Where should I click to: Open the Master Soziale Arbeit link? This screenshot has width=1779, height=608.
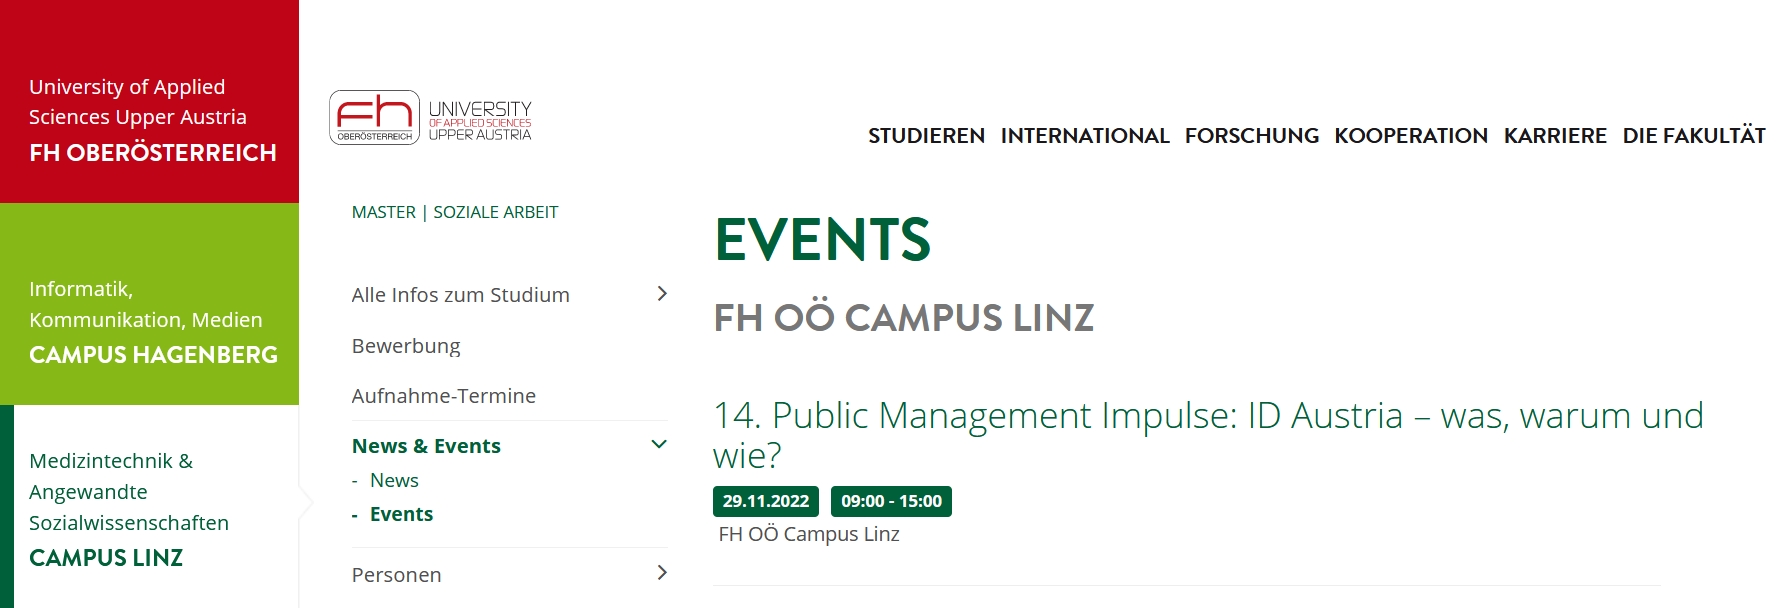click(455, 212)
